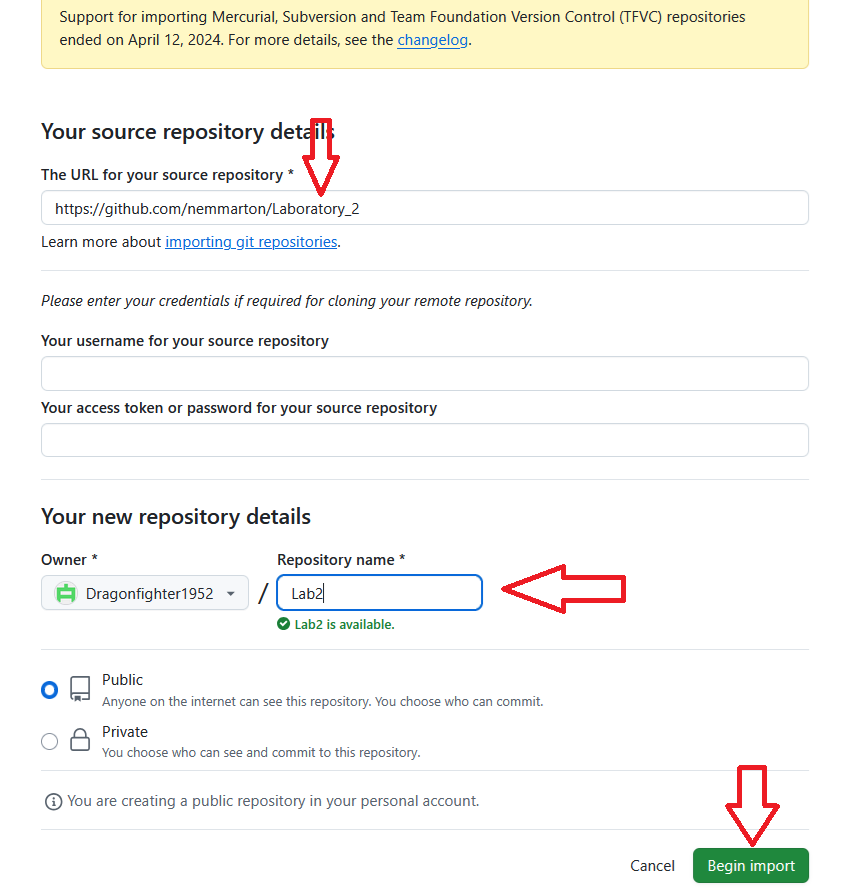The height and width of the screenshot is (894, 844).
Task: Click the source repository username field
Action: click(424, 373)
